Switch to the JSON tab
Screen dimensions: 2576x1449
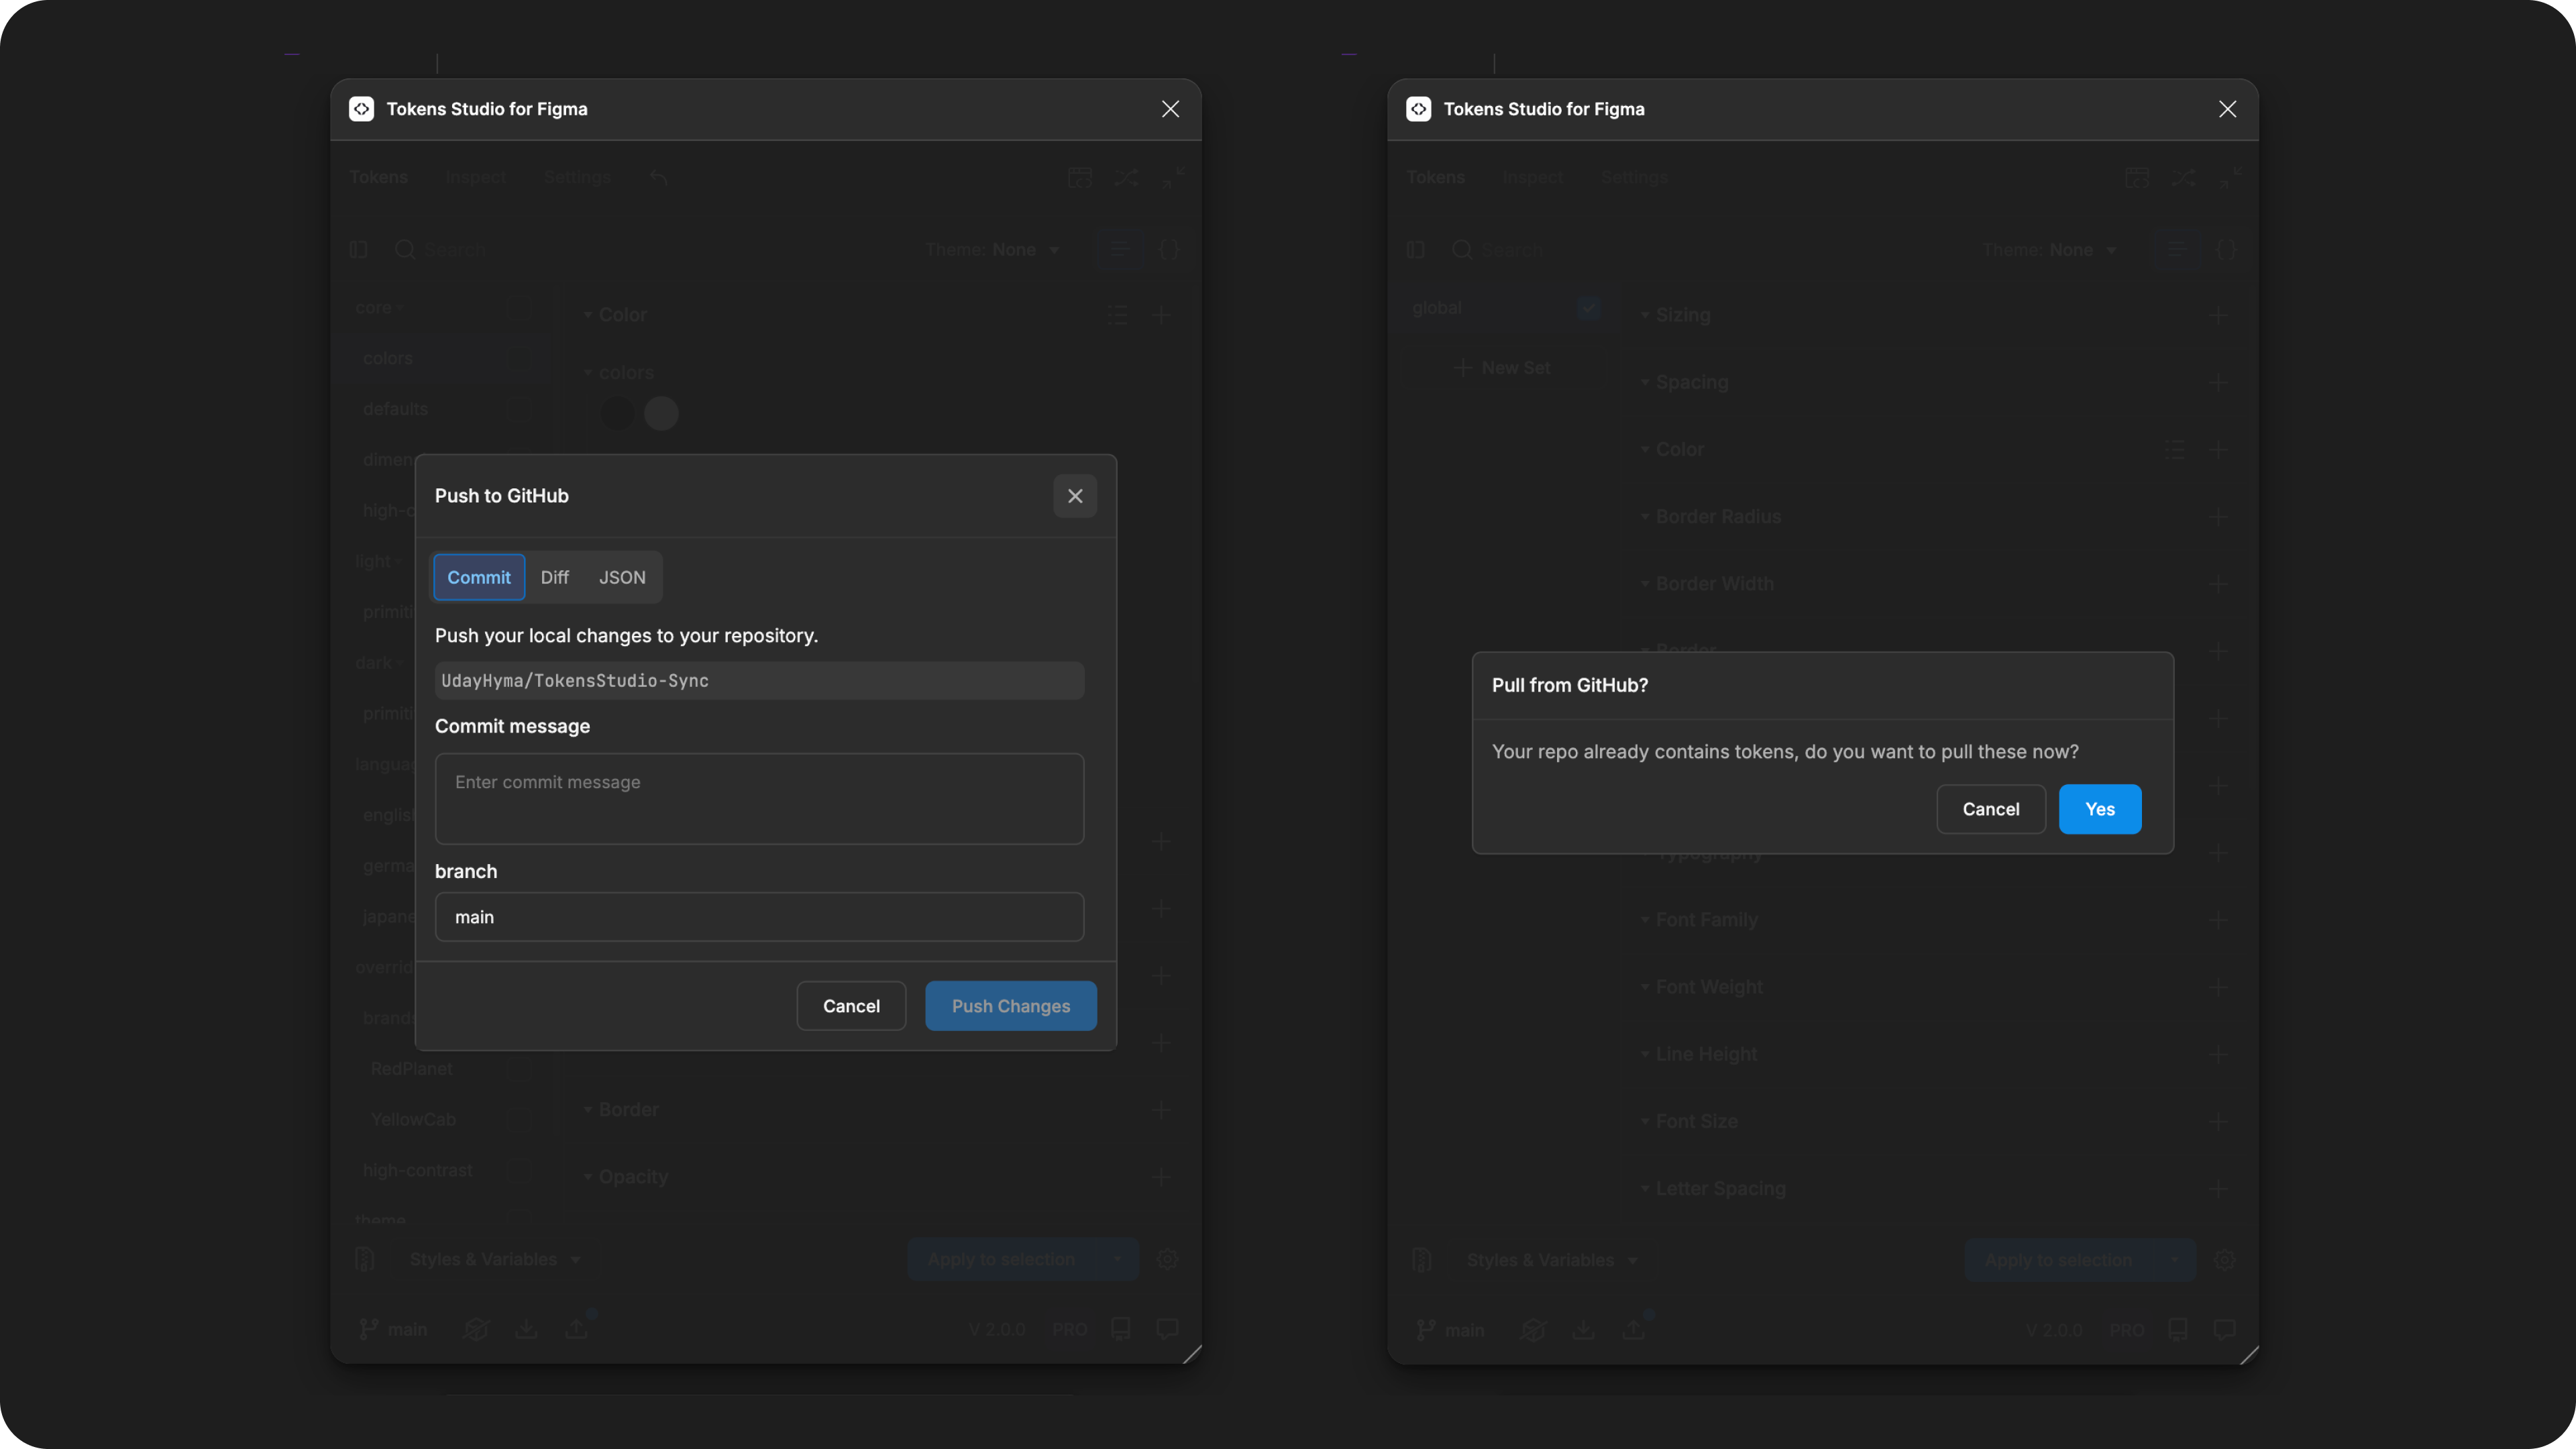(x=622, y=577)
